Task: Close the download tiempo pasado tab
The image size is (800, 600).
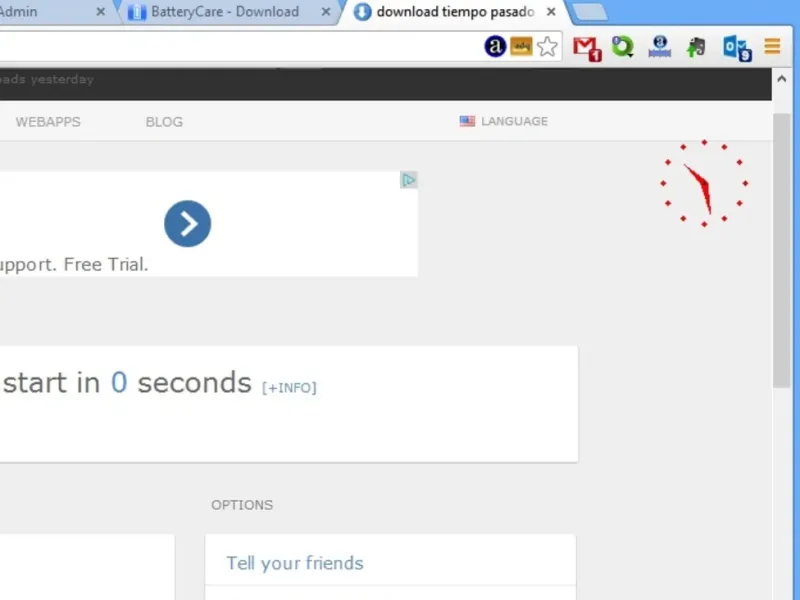Action: (551, 12)
